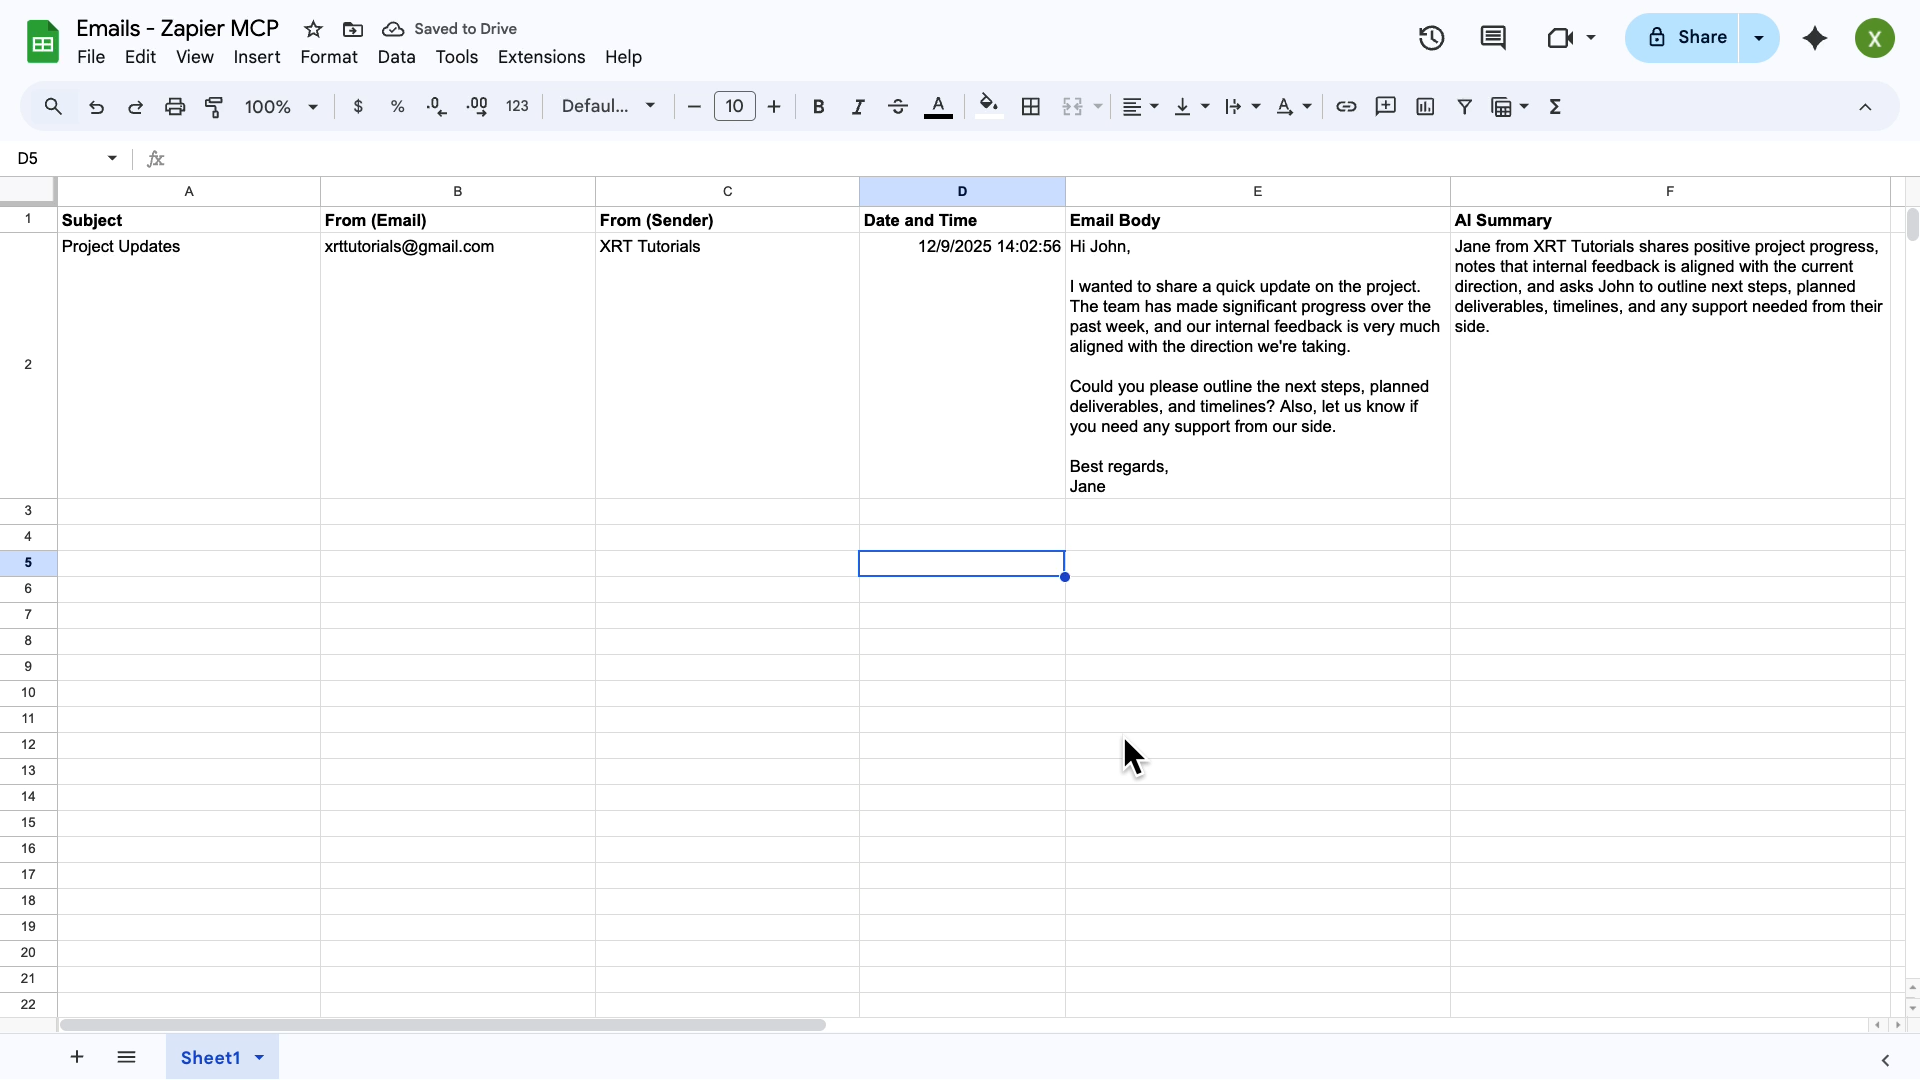The image size is (1920, 1080).
Task: Click the insert link icon
Action: [x=1346, y=107]
